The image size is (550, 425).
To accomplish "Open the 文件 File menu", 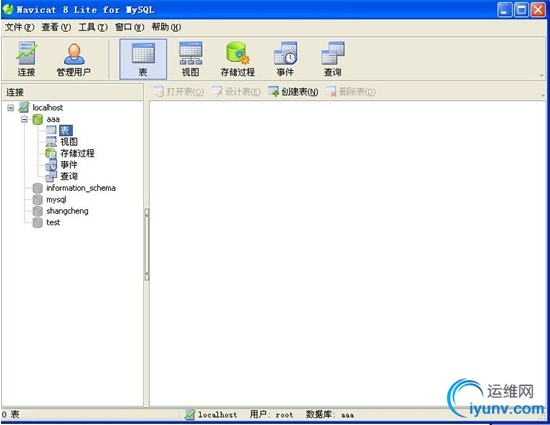I will click(20, 27).
